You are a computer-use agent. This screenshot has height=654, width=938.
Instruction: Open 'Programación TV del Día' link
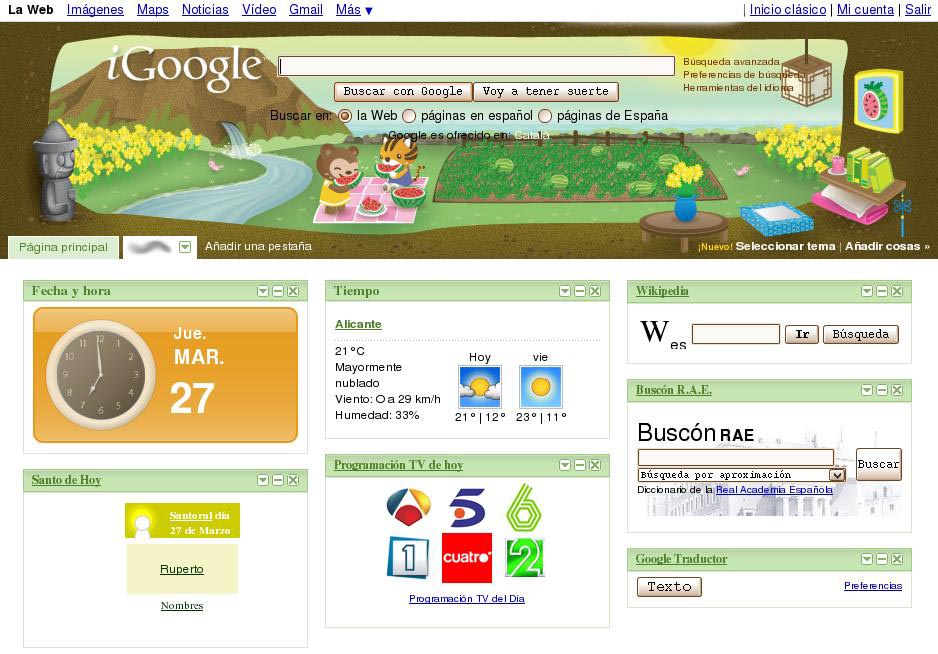(x=467, y=598)
